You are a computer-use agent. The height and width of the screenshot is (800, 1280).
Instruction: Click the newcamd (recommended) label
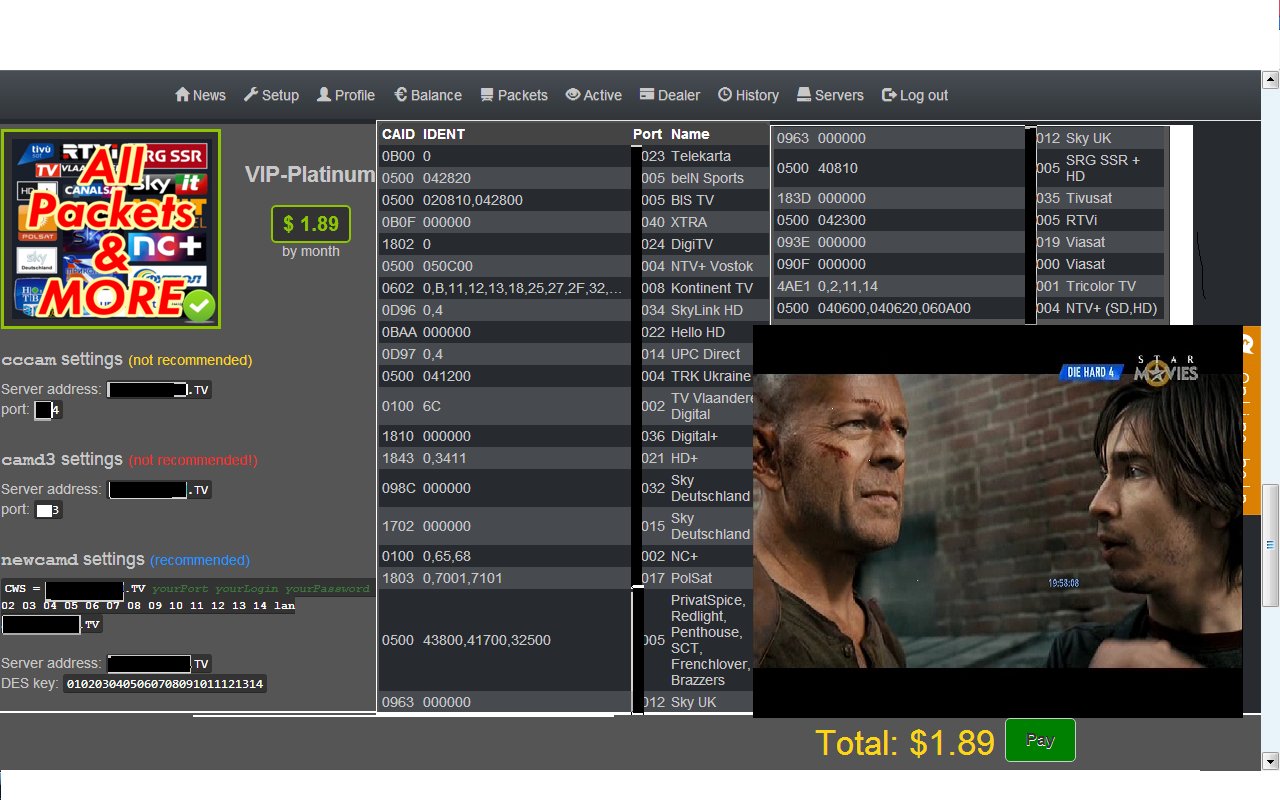pyautogui.click(x=125, y=559)
